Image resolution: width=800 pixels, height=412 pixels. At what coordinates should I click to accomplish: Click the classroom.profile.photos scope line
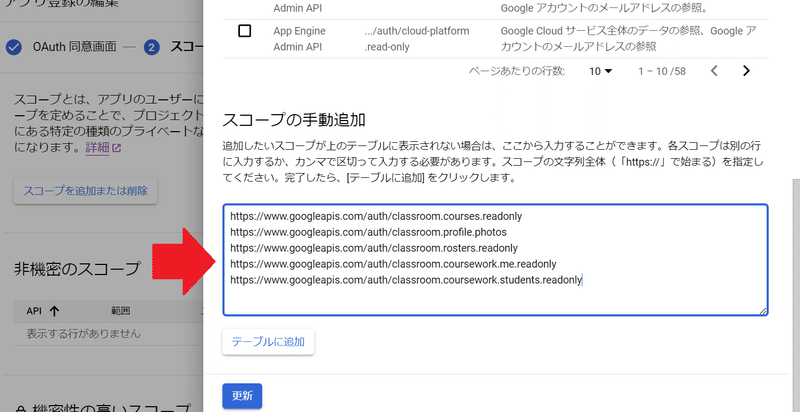368,232
